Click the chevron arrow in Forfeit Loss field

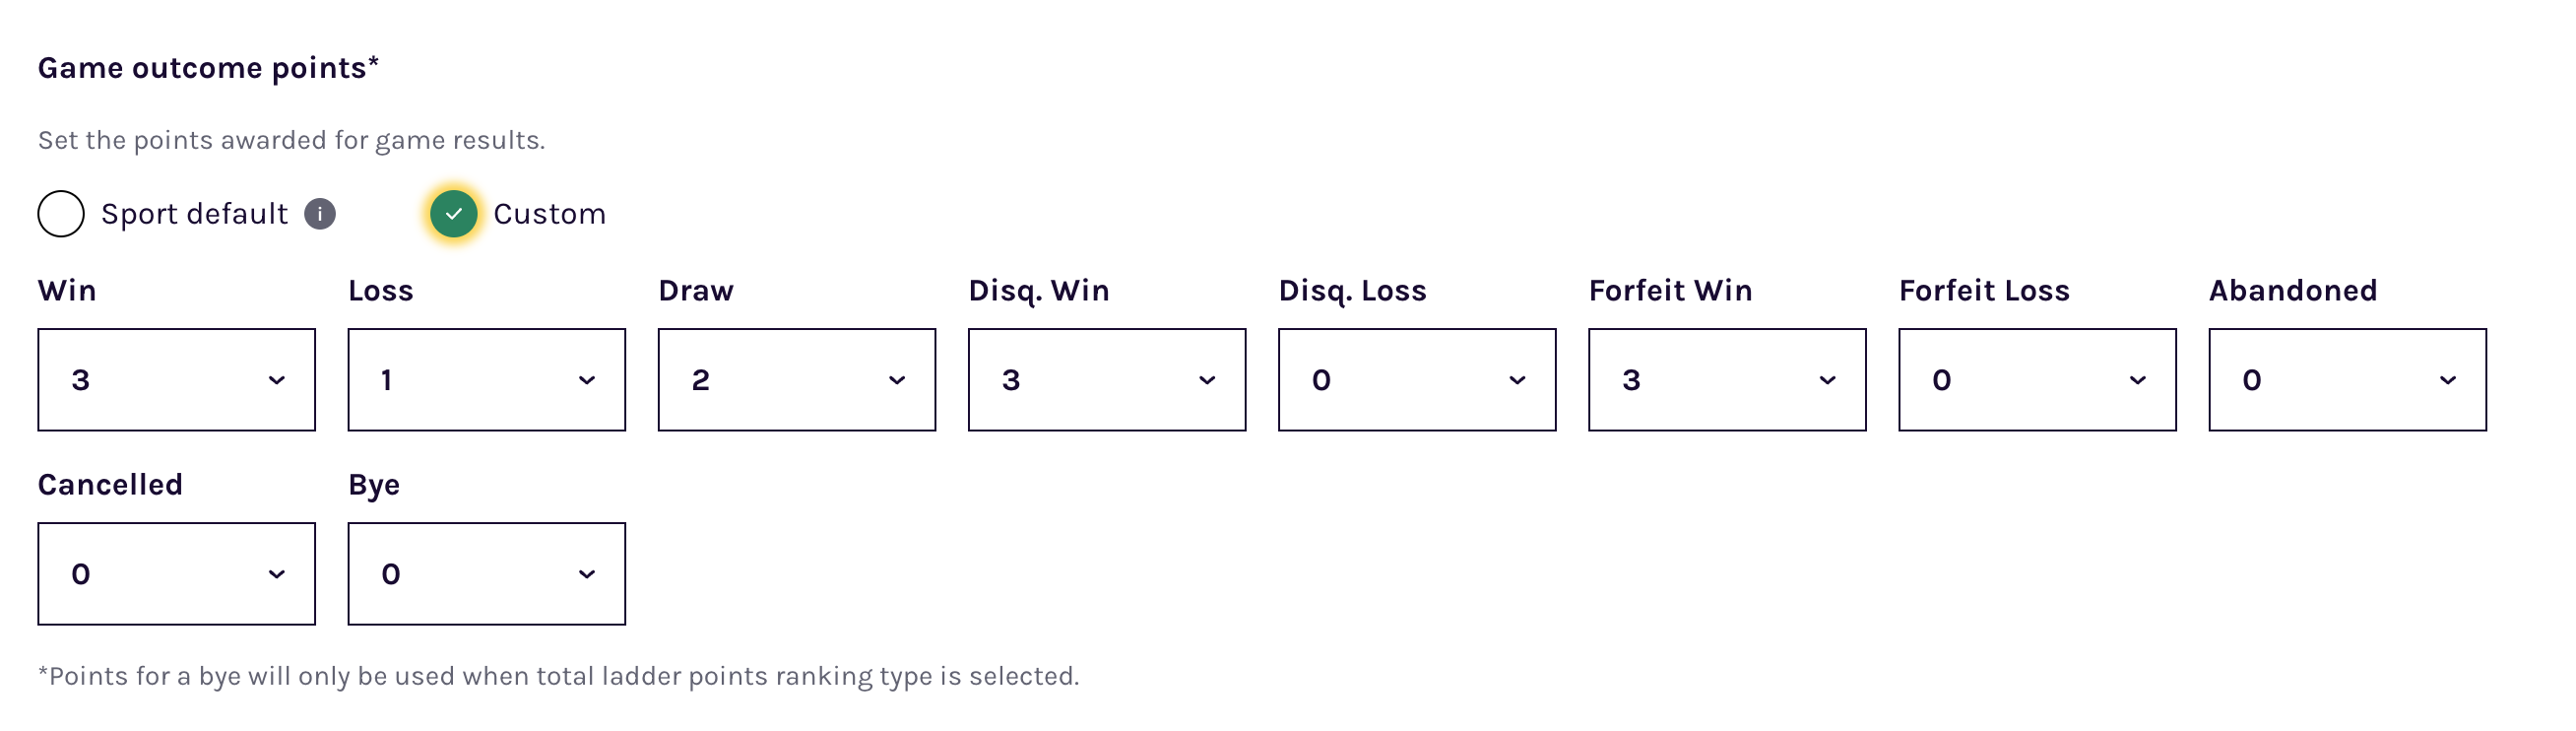2137,380
